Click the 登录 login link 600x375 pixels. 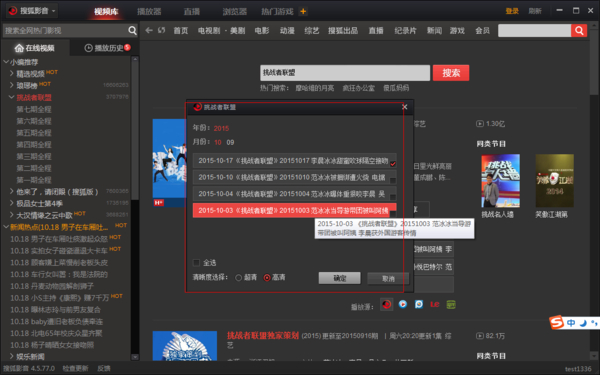pos(512,11)
